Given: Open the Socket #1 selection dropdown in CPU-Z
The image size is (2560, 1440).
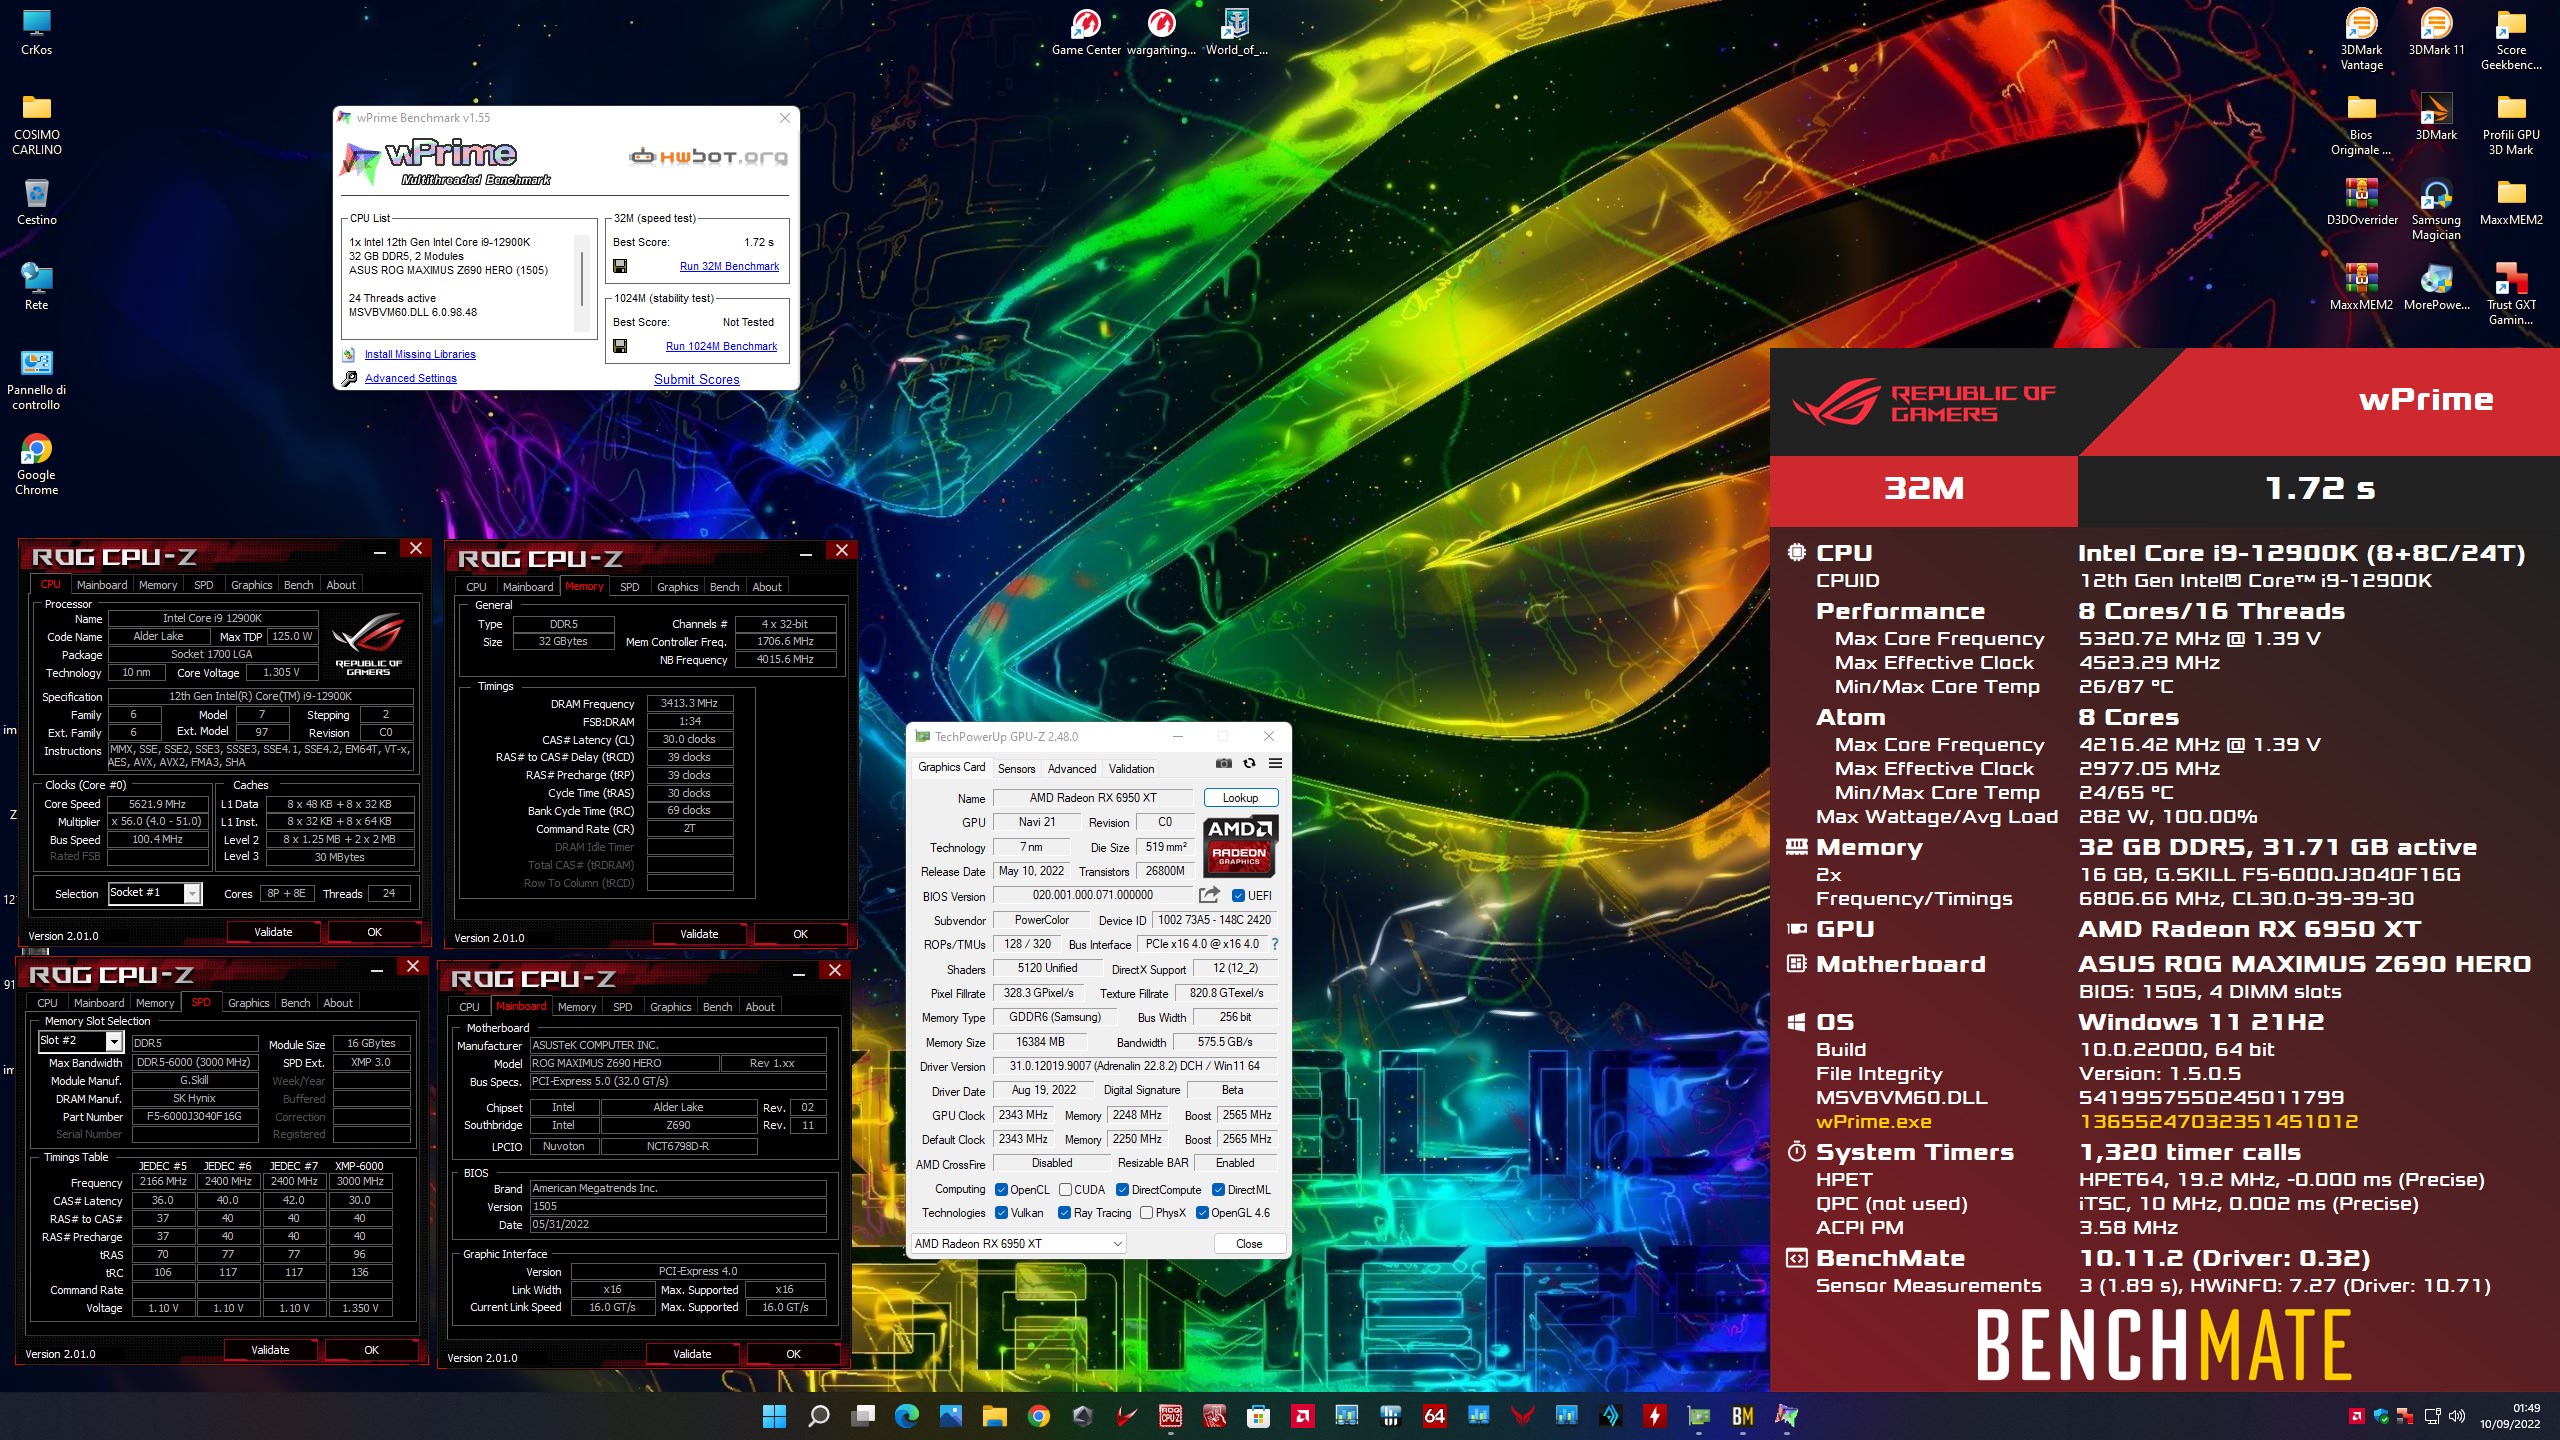Looking at the screenshot, I should point(155,893).
